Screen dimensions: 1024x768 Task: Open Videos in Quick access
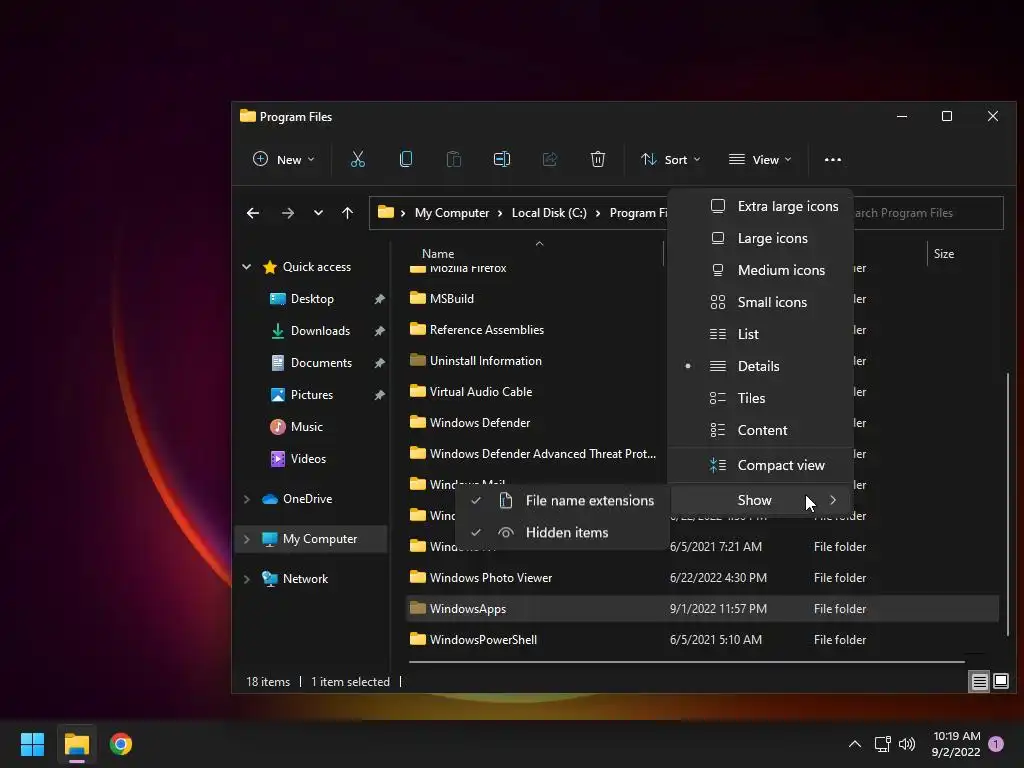308,459
